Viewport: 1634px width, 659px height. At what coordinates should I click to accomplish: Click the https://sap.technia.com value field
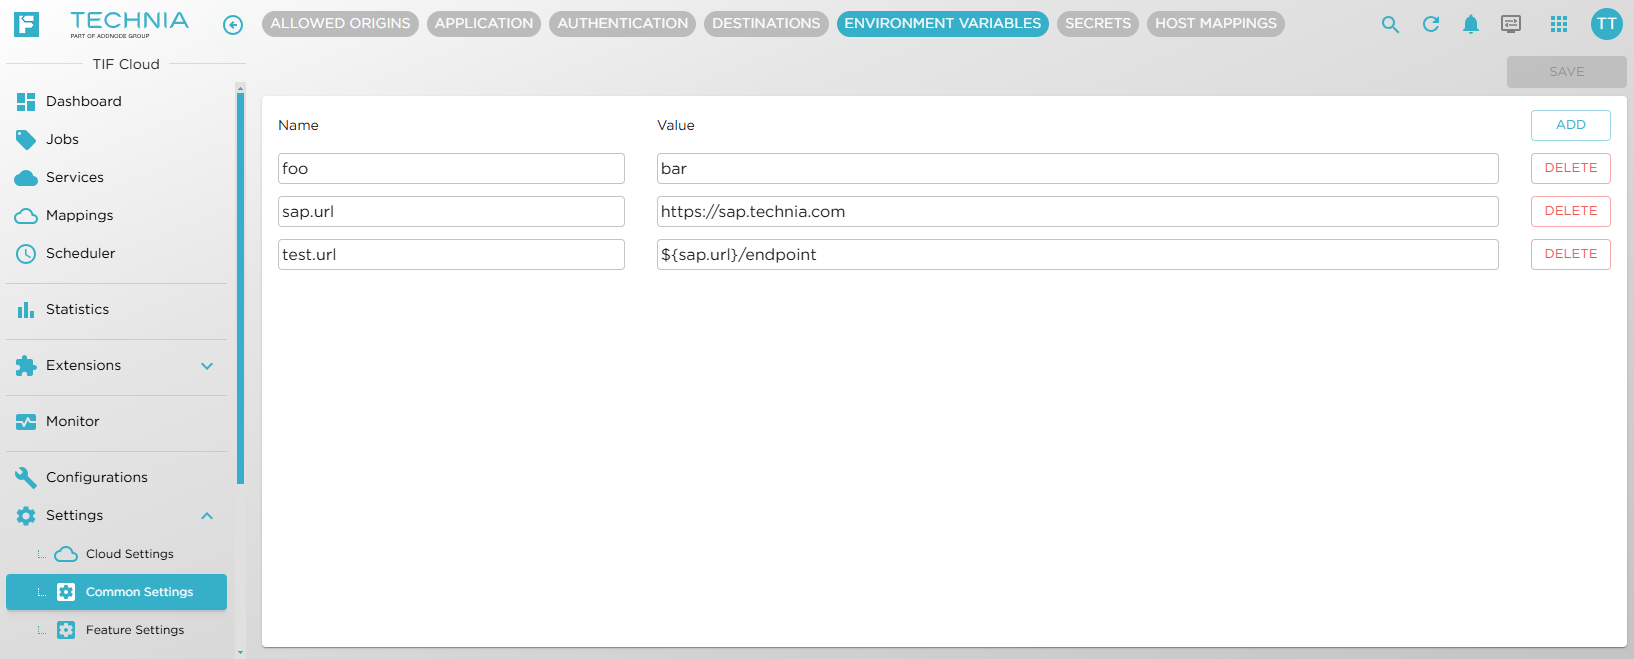coord(1078,211)
